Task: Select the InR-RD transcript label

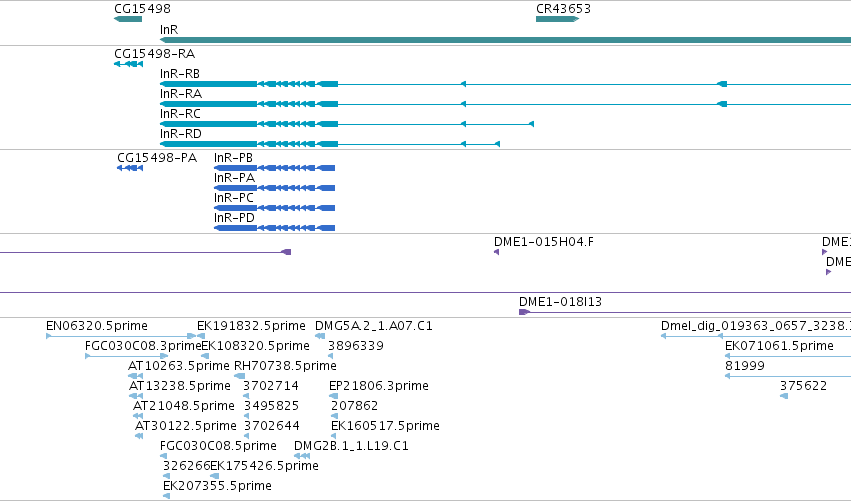Action: pos(181,134)
